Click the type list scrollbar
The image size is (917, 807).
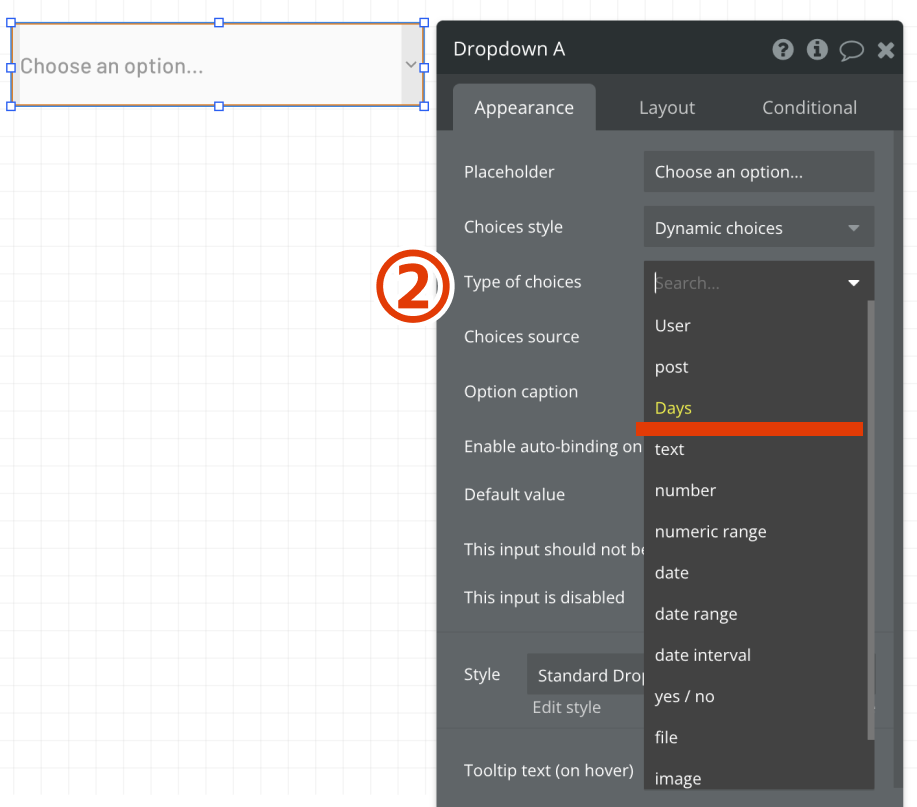coord(871,520)
